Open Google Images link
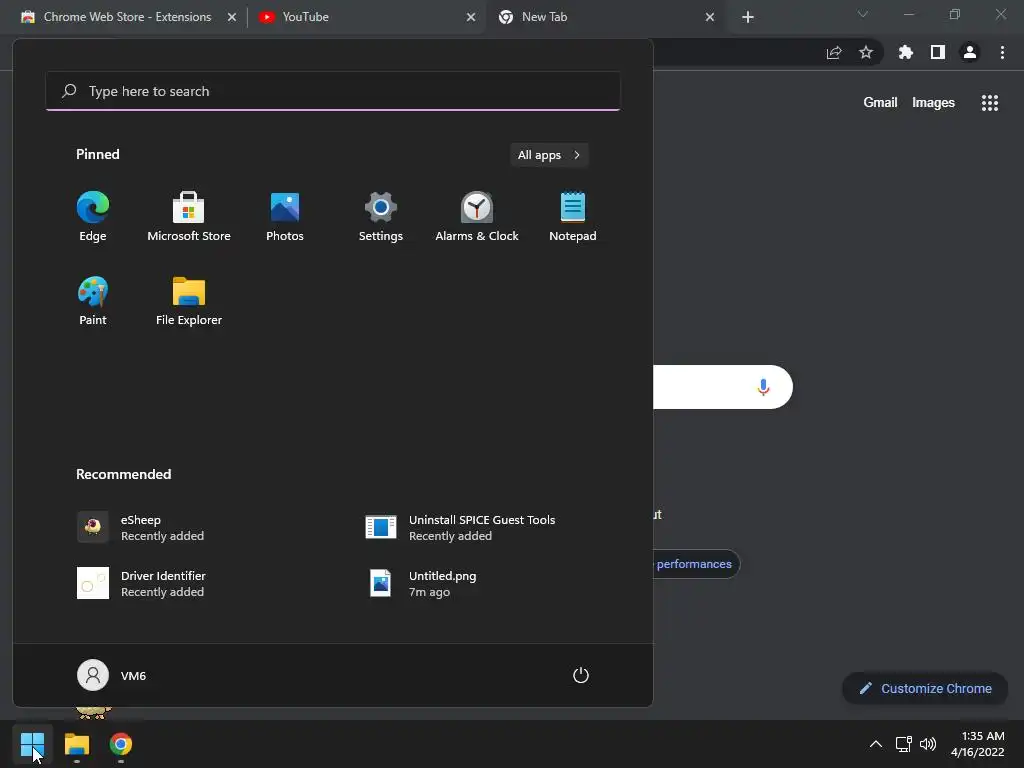The height and width of the screenshot is (768, 1024). (933, 103)
